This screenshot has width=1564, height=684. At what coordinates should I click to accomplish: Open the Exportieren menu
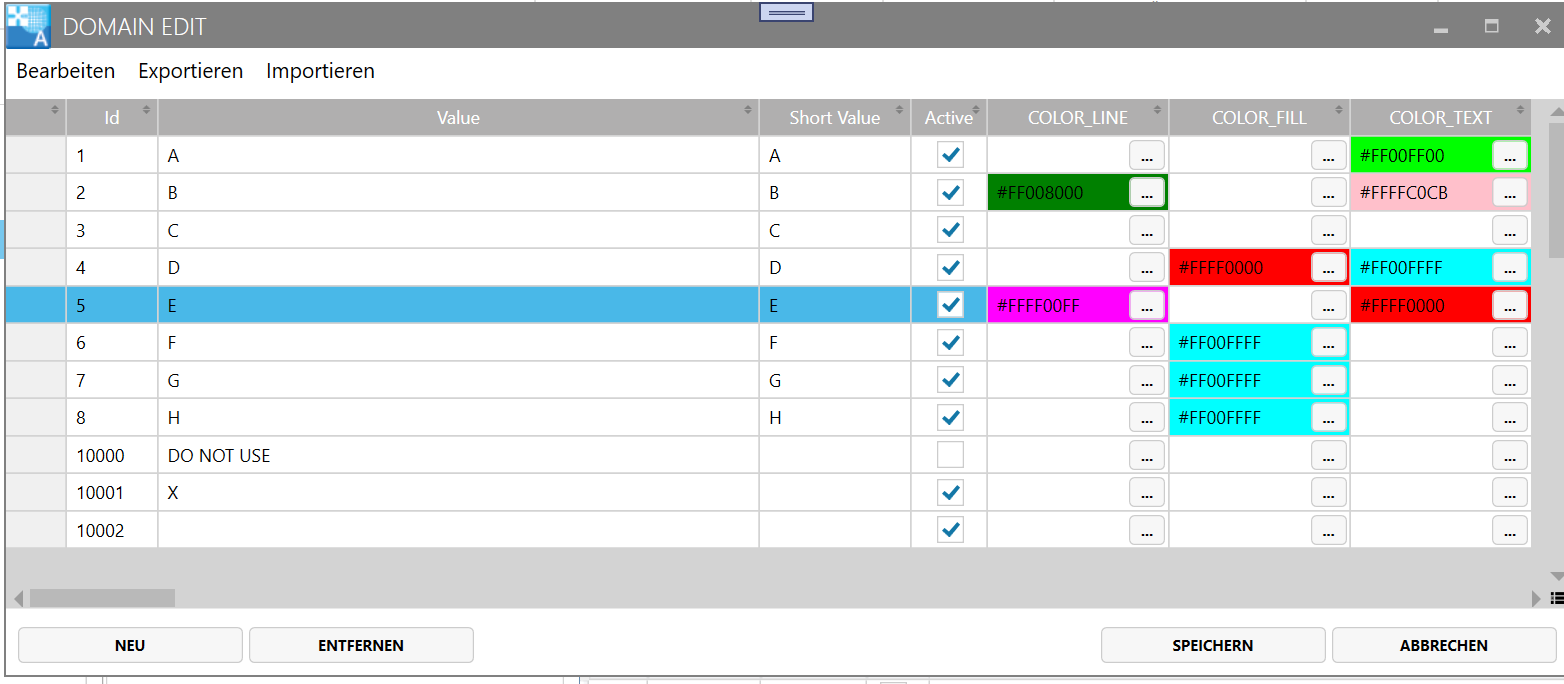[x=190, y=71]
